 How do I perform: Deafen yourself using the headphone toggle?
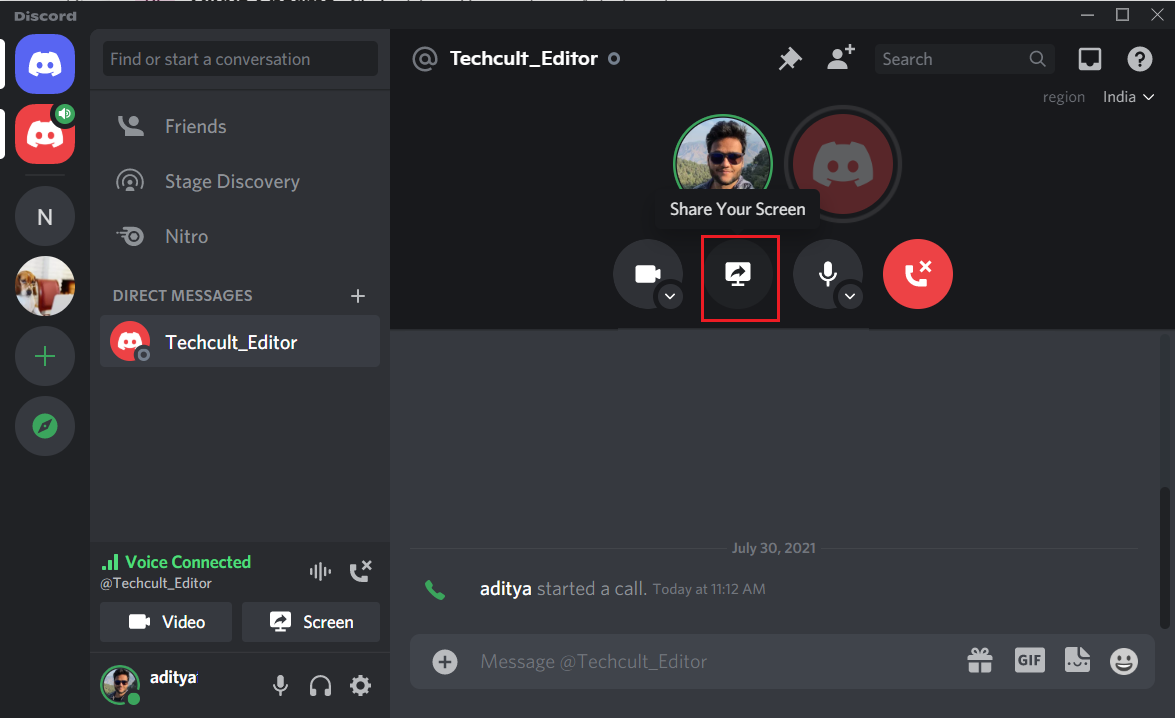(x=320, y=685)
